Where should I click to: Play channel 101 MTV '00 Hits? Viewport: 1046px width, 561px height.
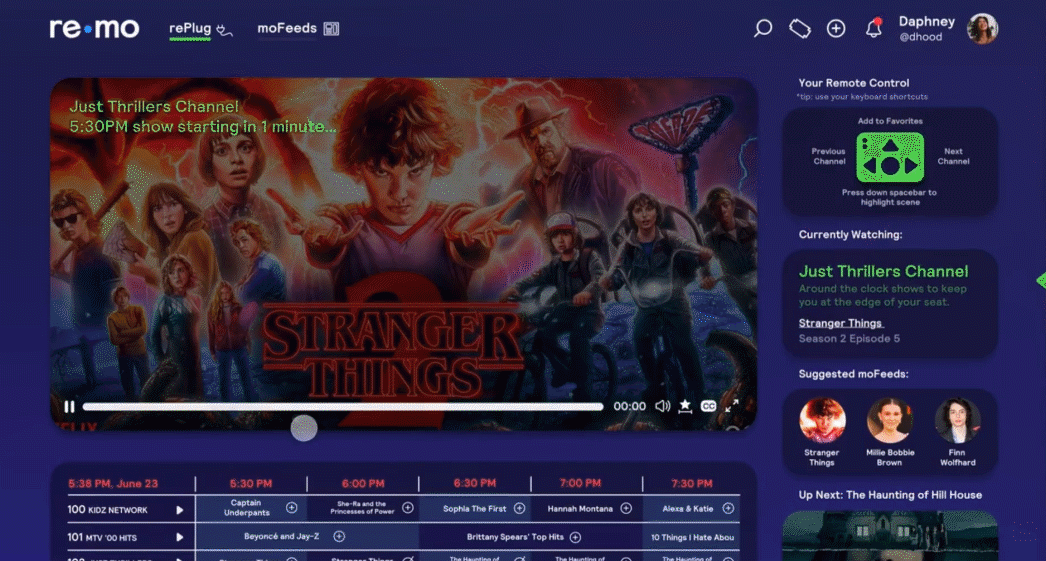pos(179,537)
